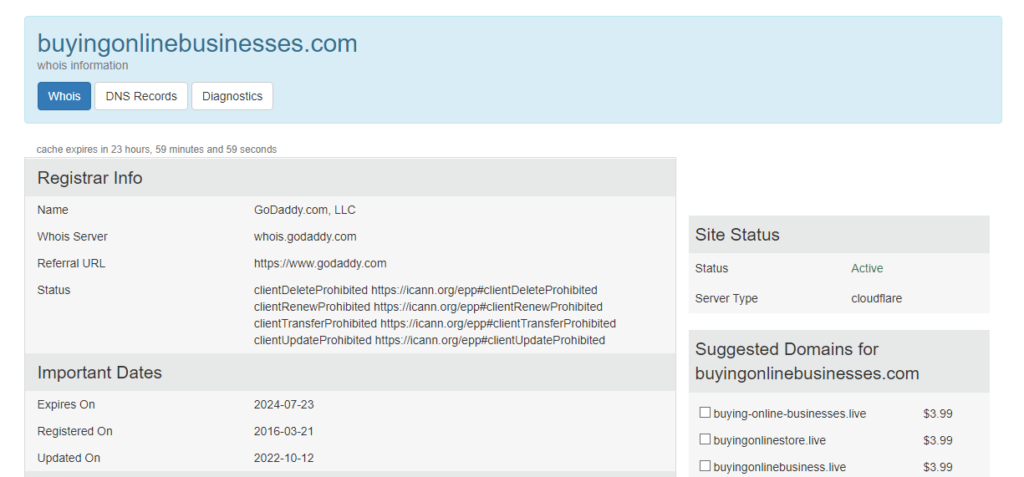
Task: Click the Updated On label
Action: [x=69, y=458]
